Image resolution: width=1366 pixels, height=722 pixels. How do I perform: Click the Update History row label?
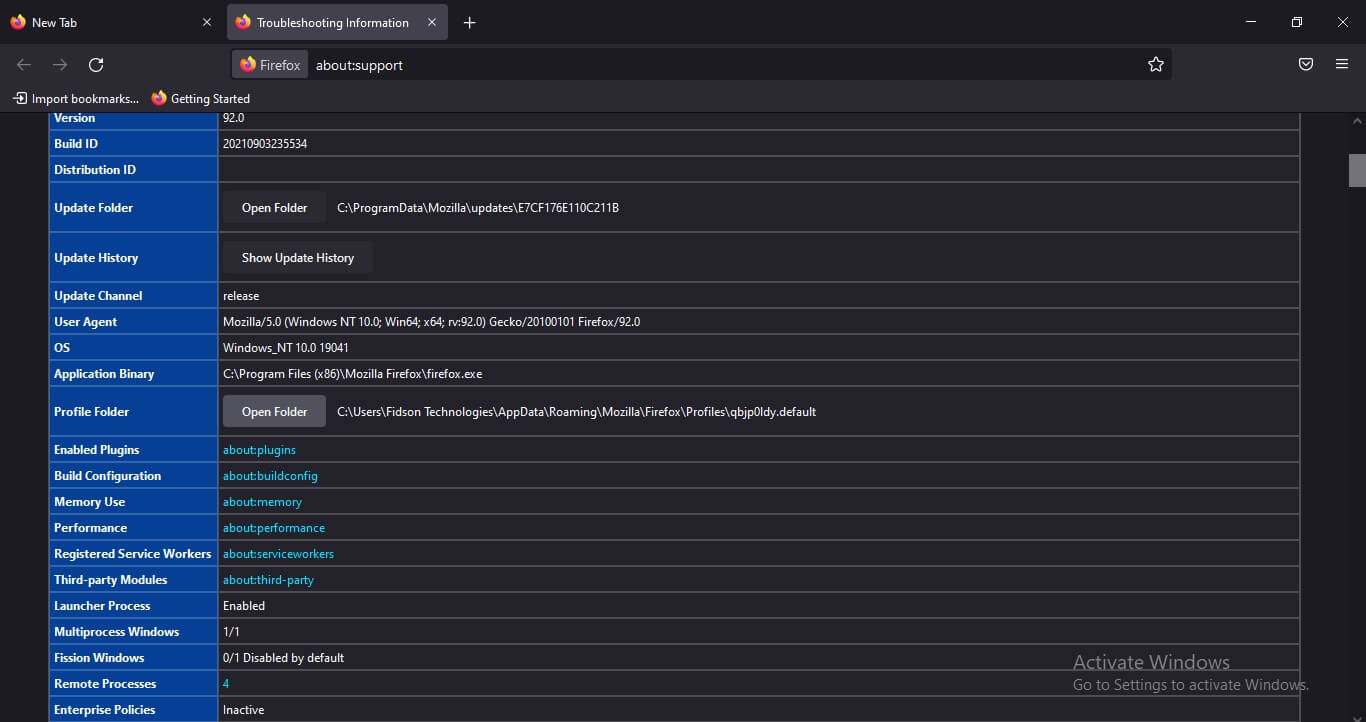(96, 258)
